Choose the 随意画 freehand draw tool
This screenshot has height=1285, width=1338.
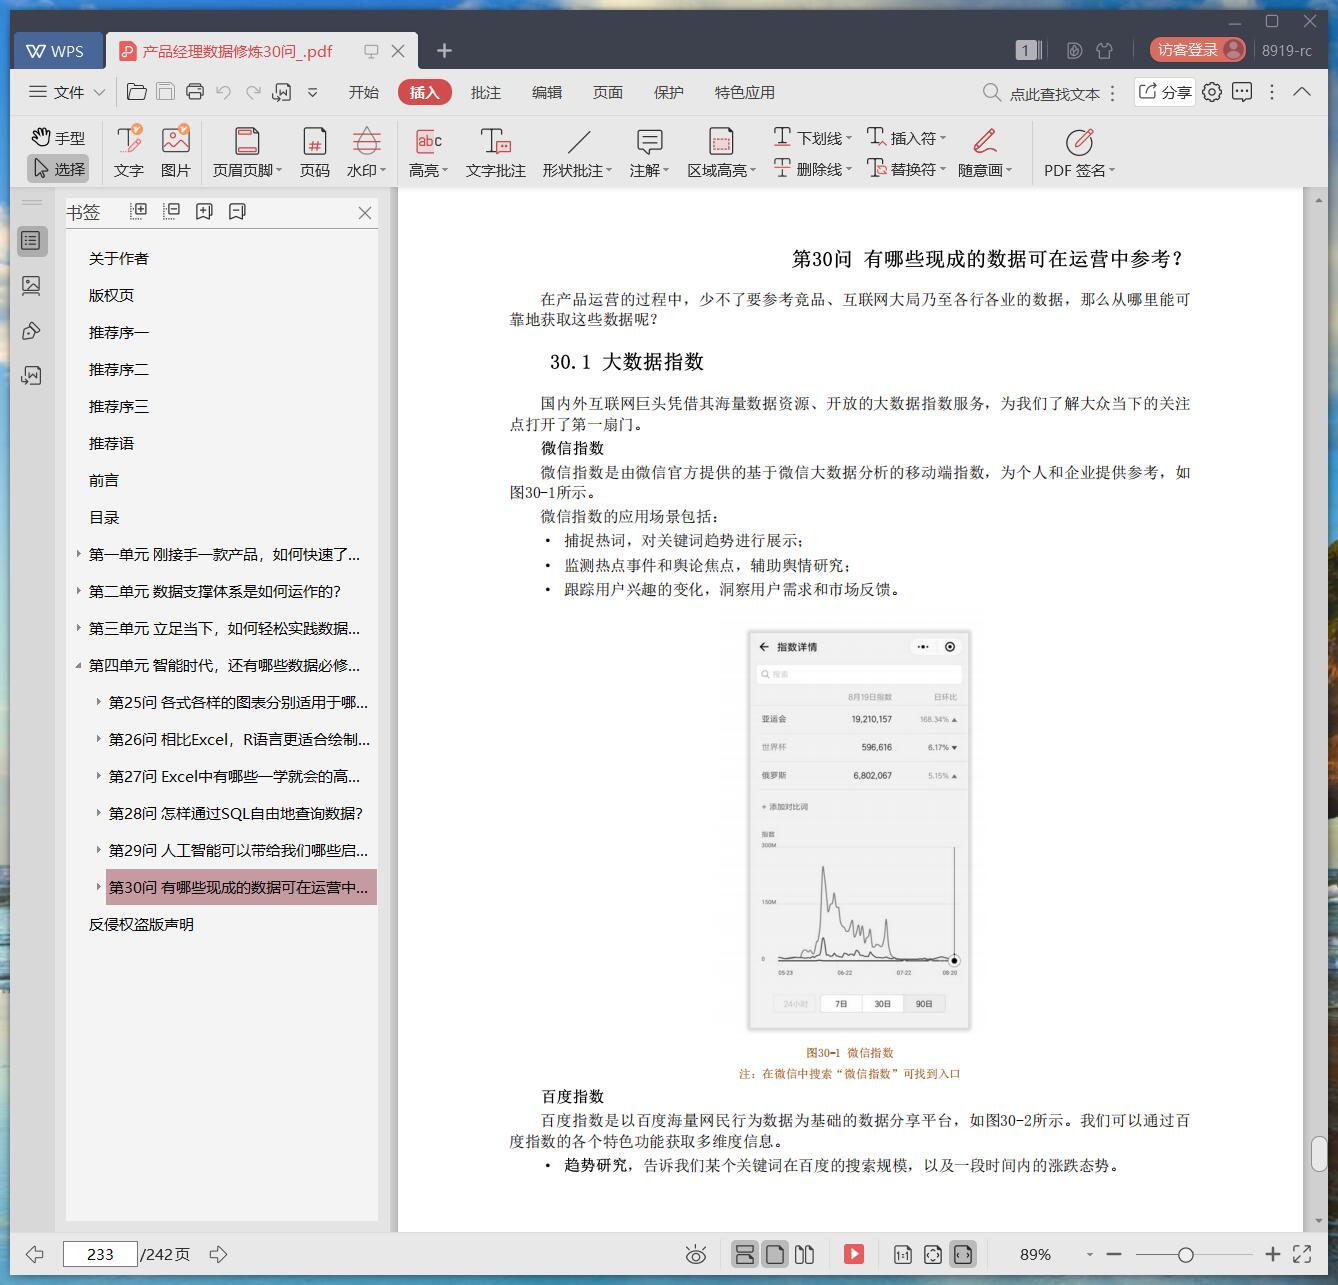pos(985,152)
